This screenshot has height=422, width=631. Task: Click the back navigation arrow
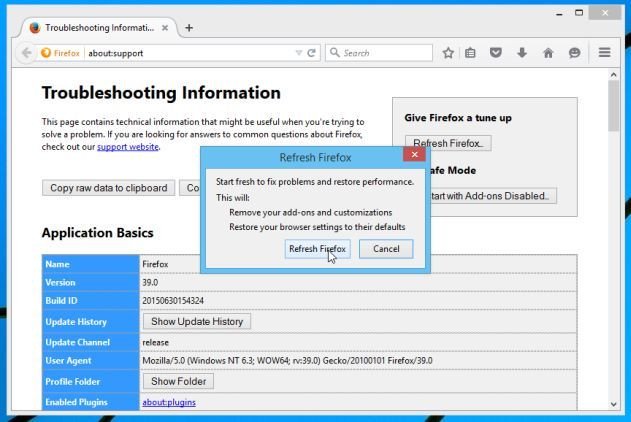click(x=26, y=53)
